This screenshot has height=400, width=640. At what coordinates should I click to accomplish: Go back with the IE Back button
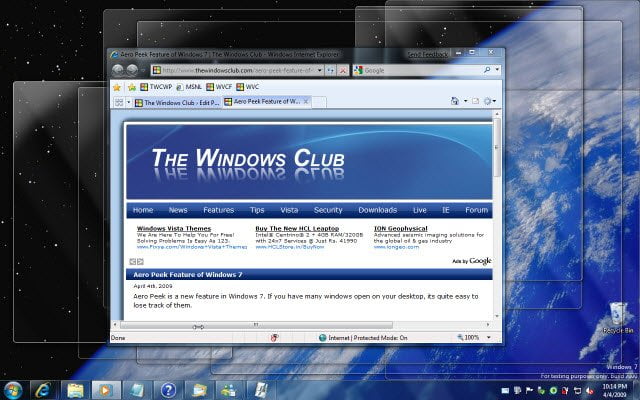[x=118, y=70]
